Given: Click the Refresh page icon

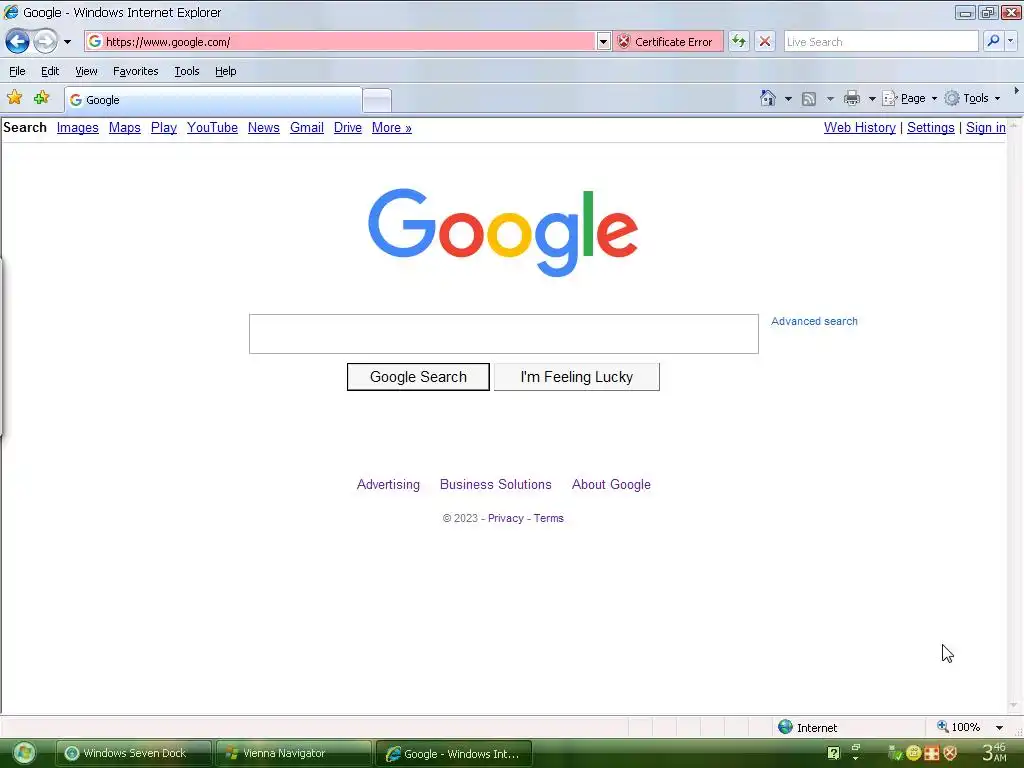Looking at the screenshot, I should coord(739,42).
